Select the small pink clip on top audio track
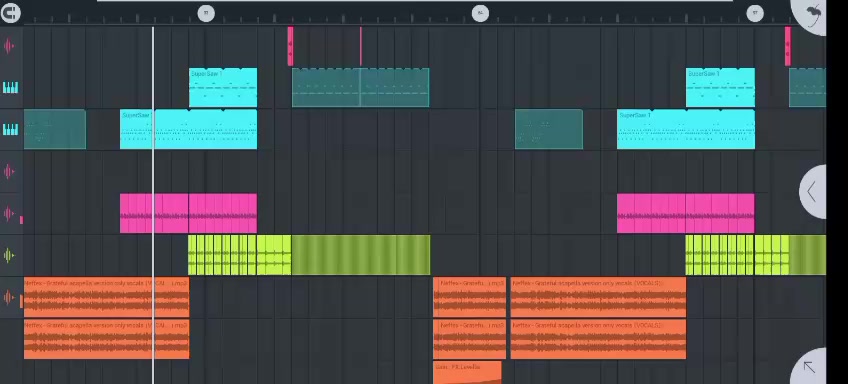Image resolution: width=848 pixels, height=384 pixels. click(290, 47)
